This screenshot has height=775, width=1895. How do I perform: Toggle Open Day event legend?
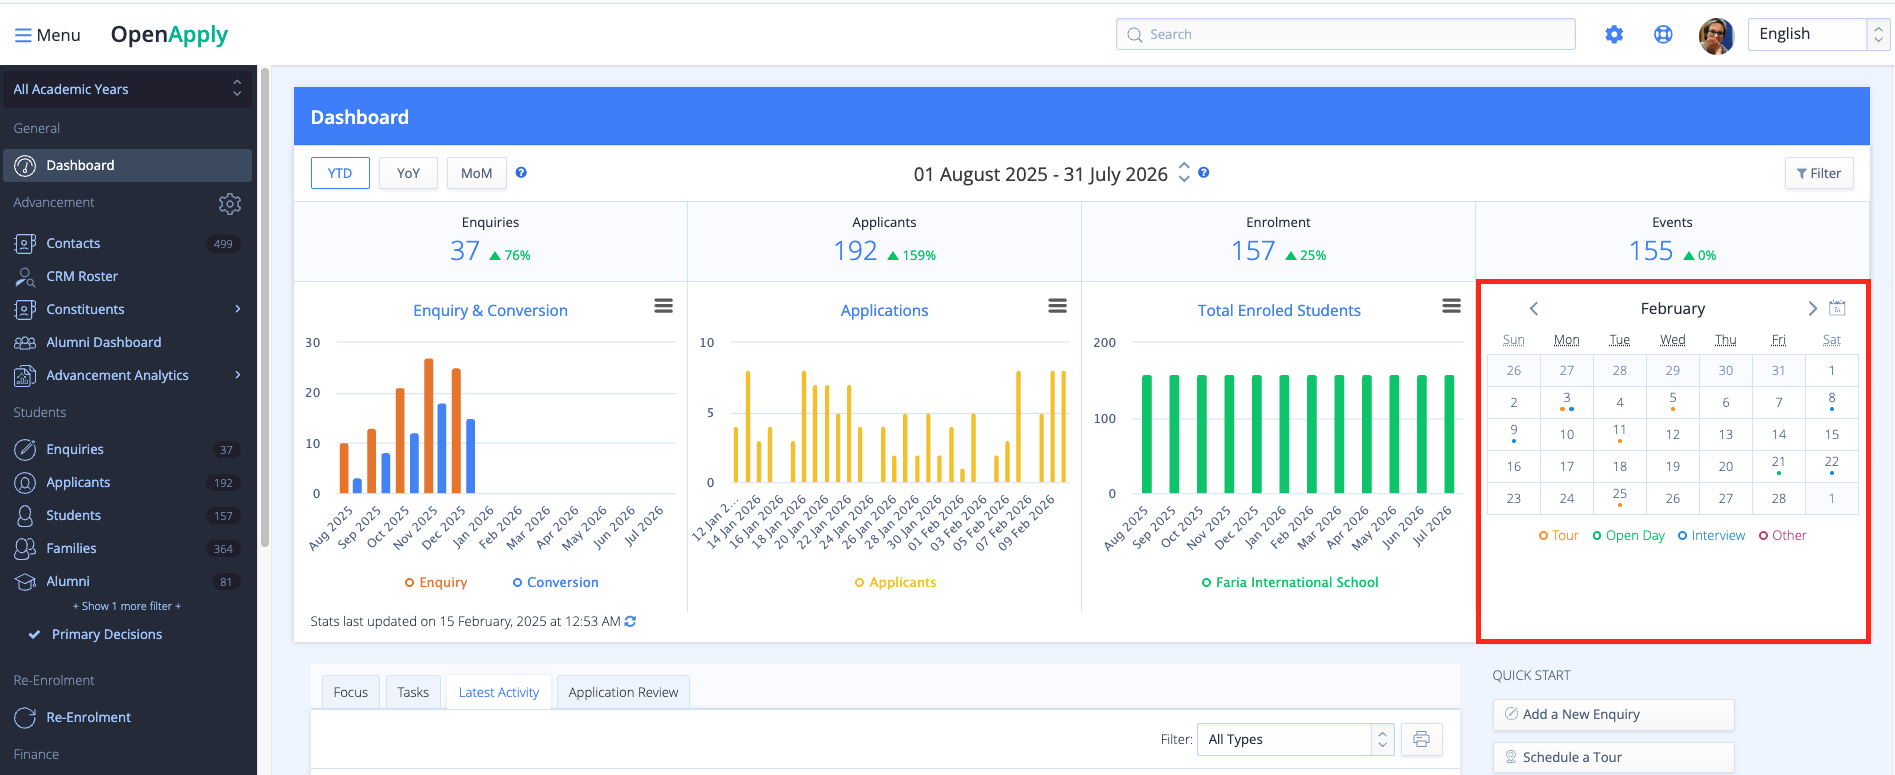[x=1629, y=535]
